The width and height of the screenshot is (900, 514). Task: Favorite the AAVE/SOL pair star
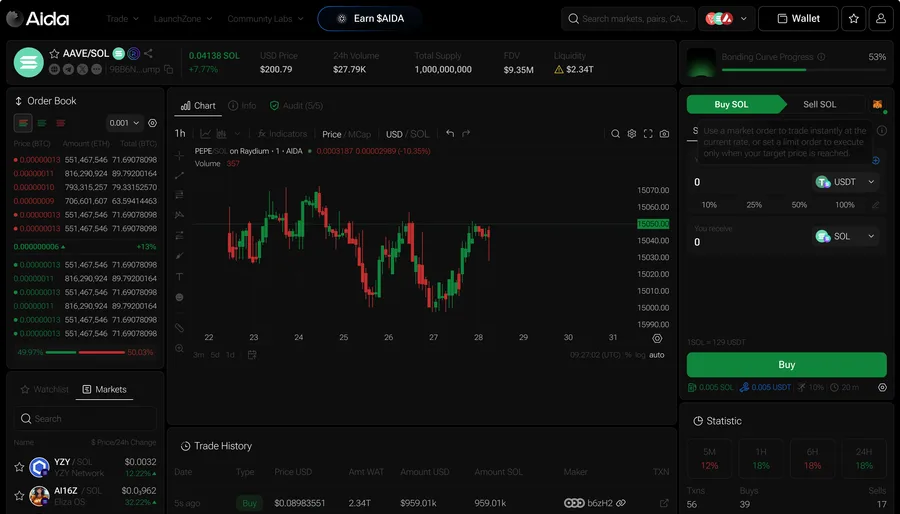click(54, 53)
